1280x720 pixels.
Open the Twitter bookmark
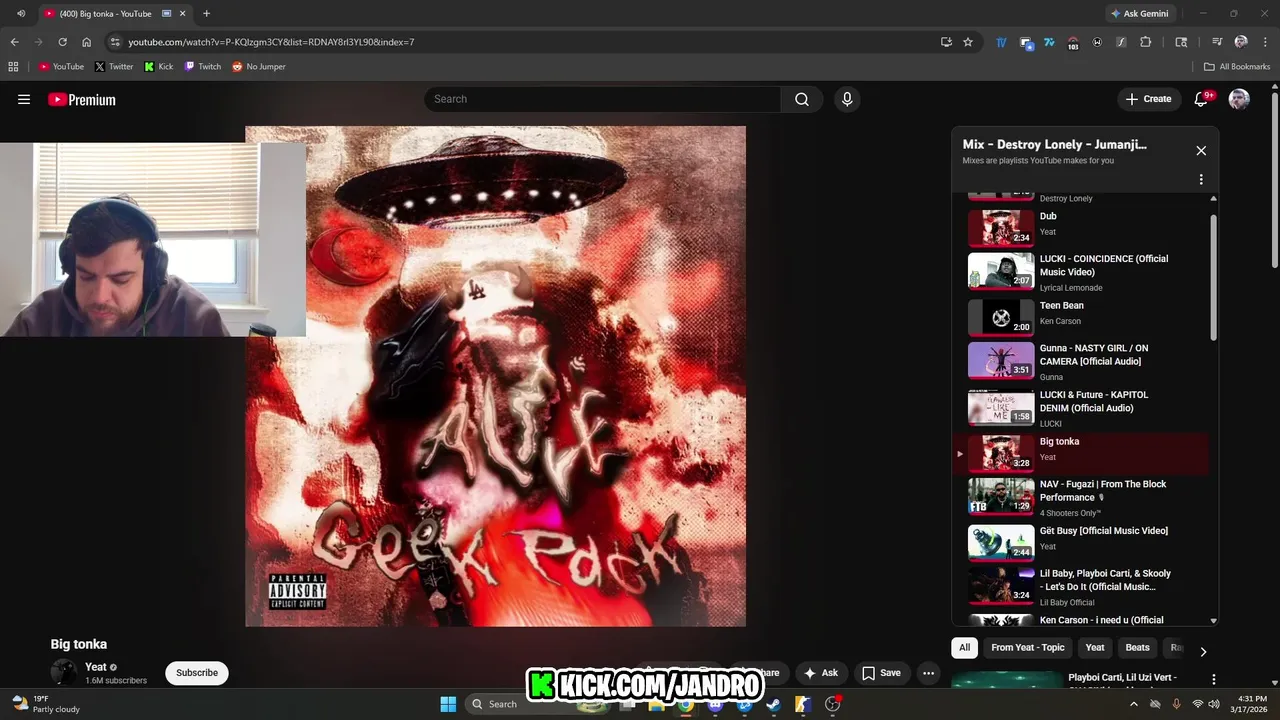[113, 67]
